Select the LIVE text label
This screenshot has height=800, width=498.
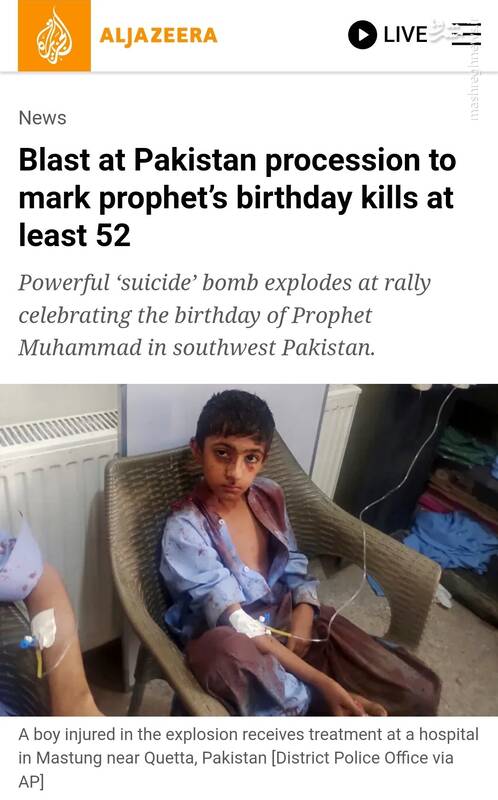[405, 35]
